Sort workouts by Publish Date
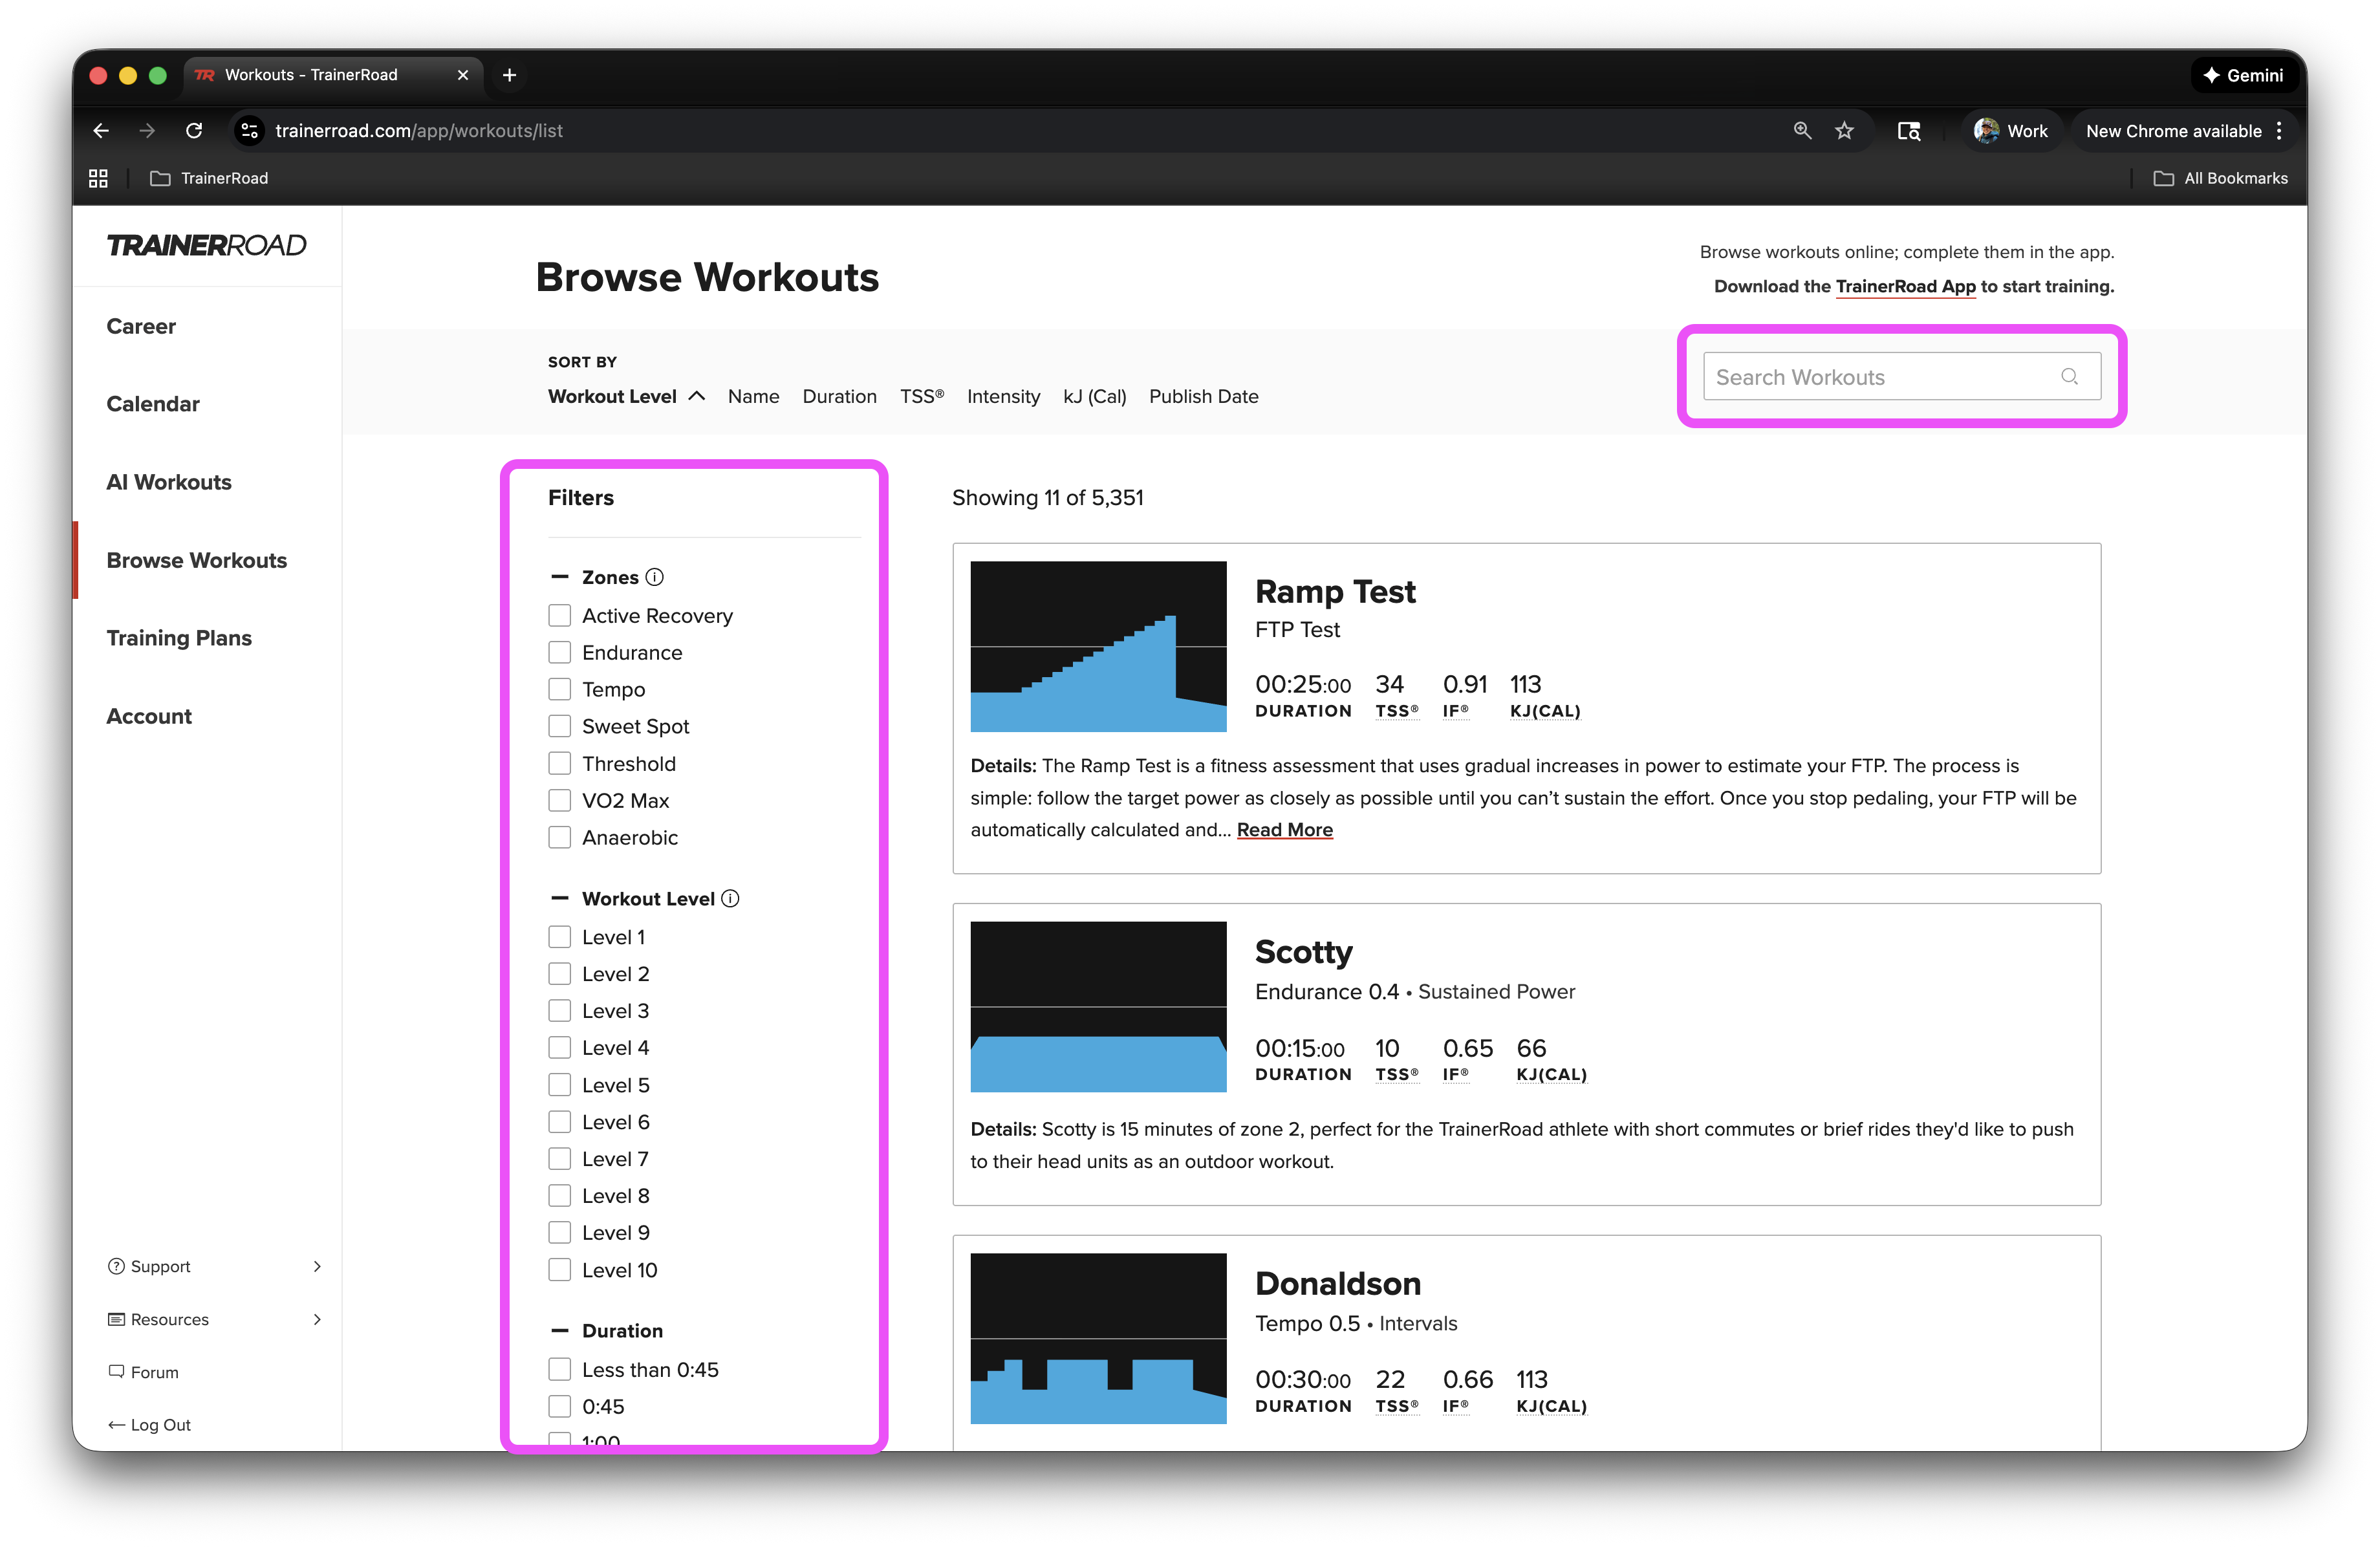Screen dimensions: 2380x1547 click(1204, 396)
